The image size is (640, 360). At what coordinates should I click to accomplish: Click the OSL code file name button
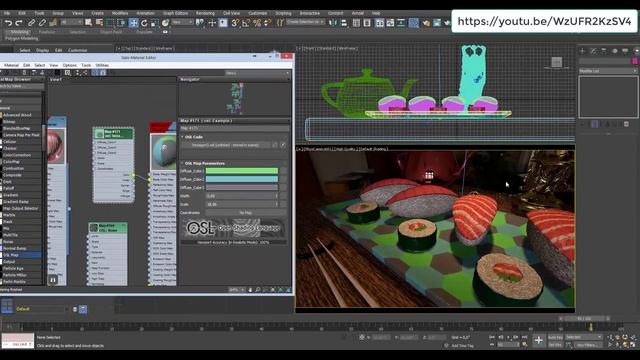click(225, 145)
